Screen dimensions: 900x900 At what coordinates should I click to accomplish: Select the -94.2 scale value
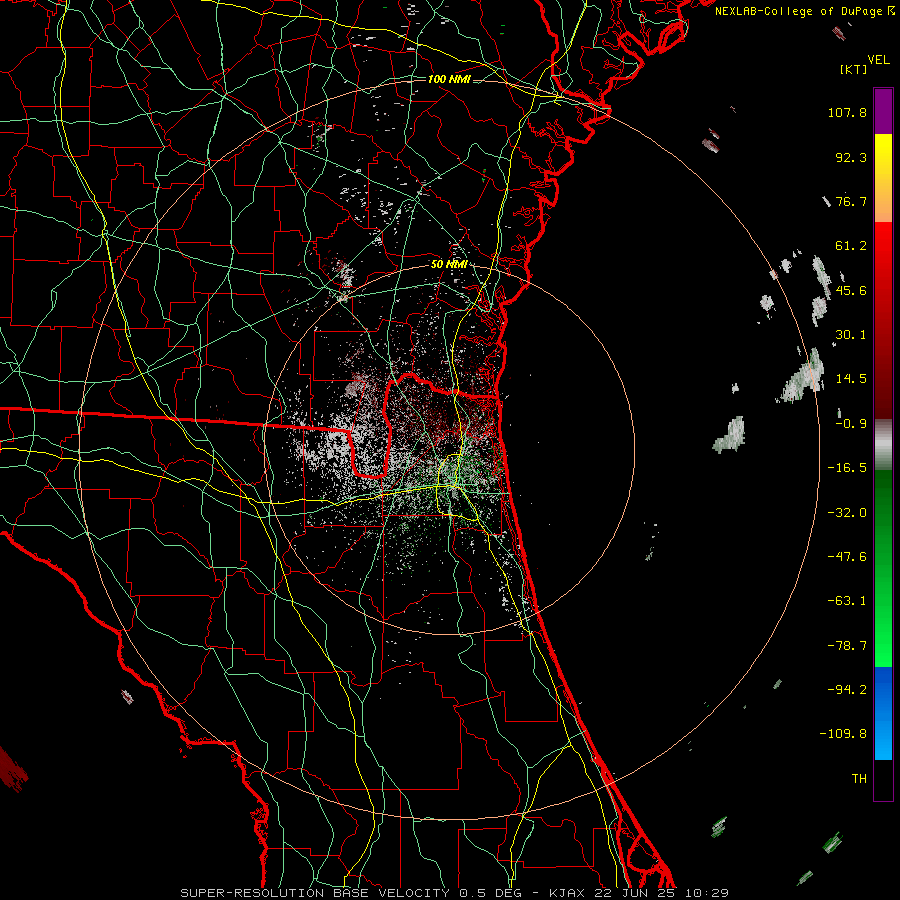847,690
